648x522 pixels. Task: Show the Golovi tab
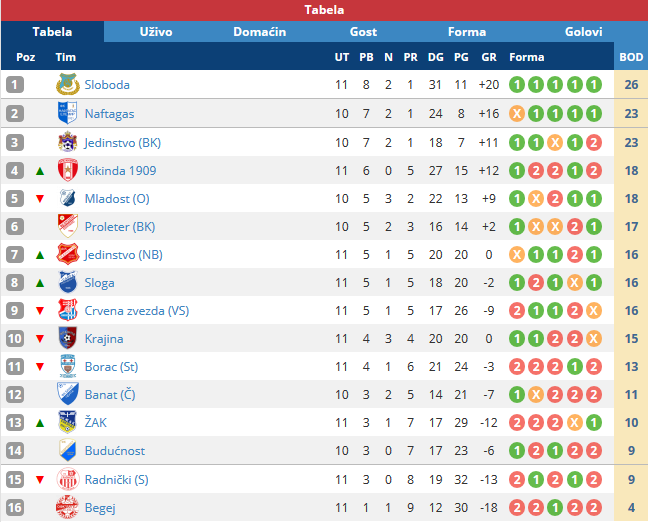point(583,32)
